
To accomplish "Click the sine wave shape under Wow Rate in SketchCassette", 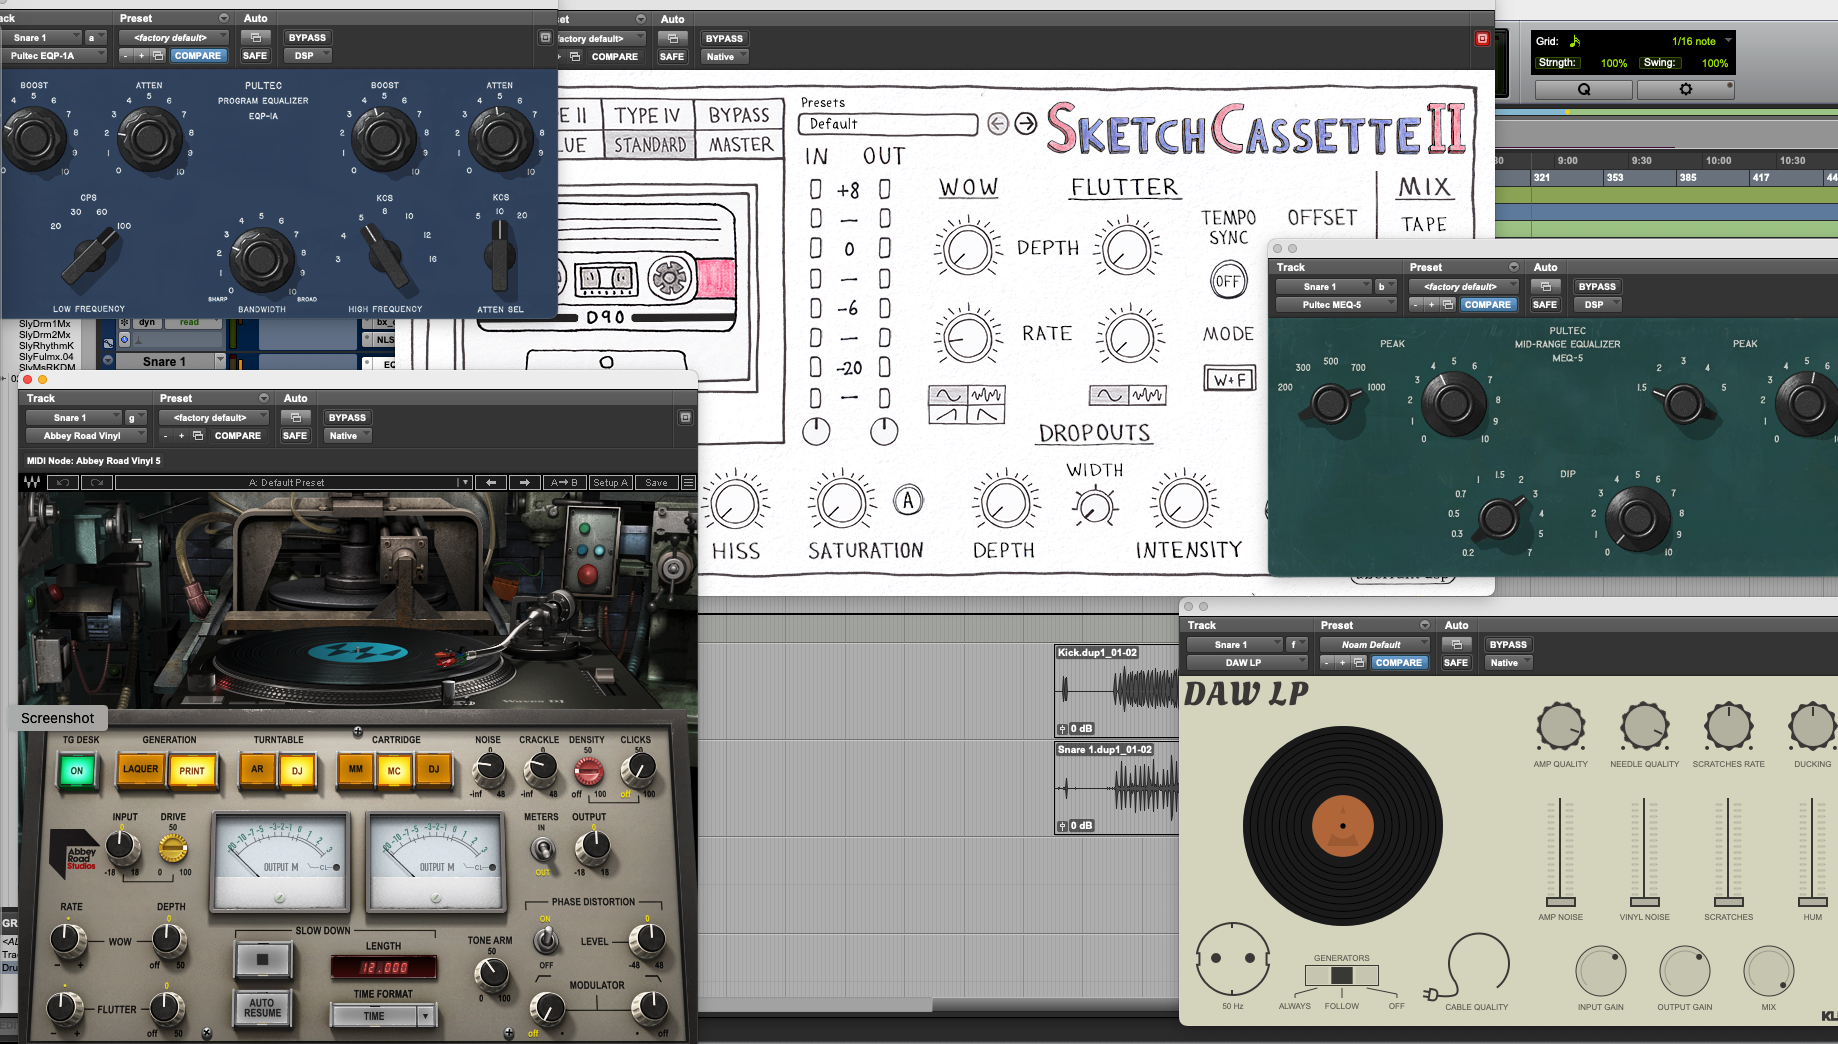I will click(947, 395).
